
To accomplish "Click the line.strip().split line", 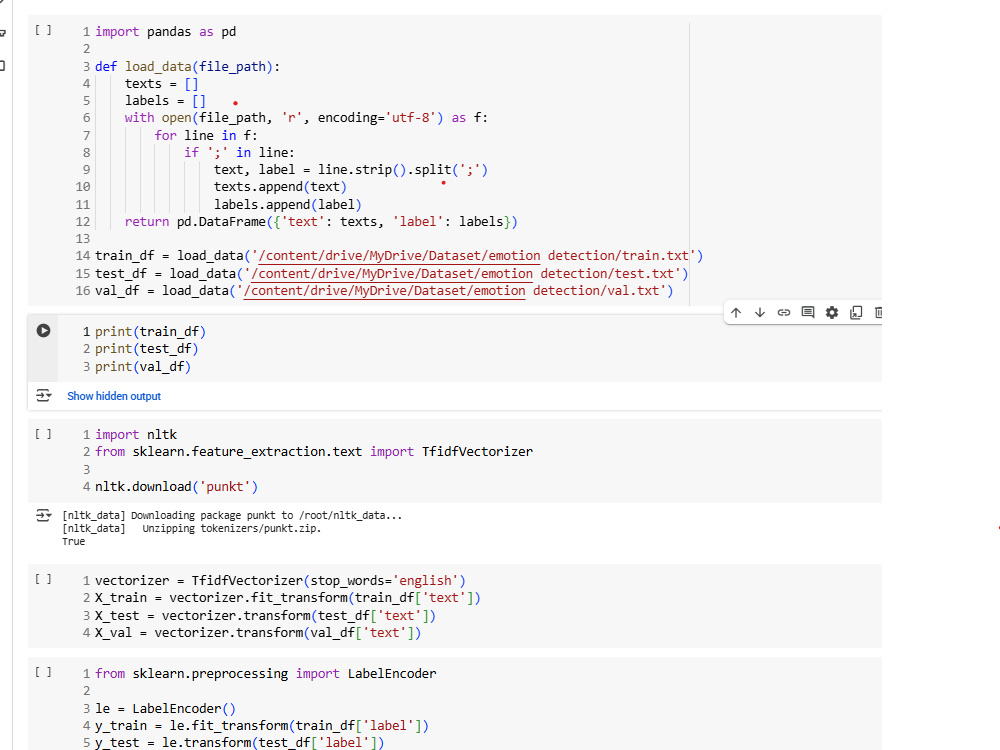I will click(x=351, y=170).
